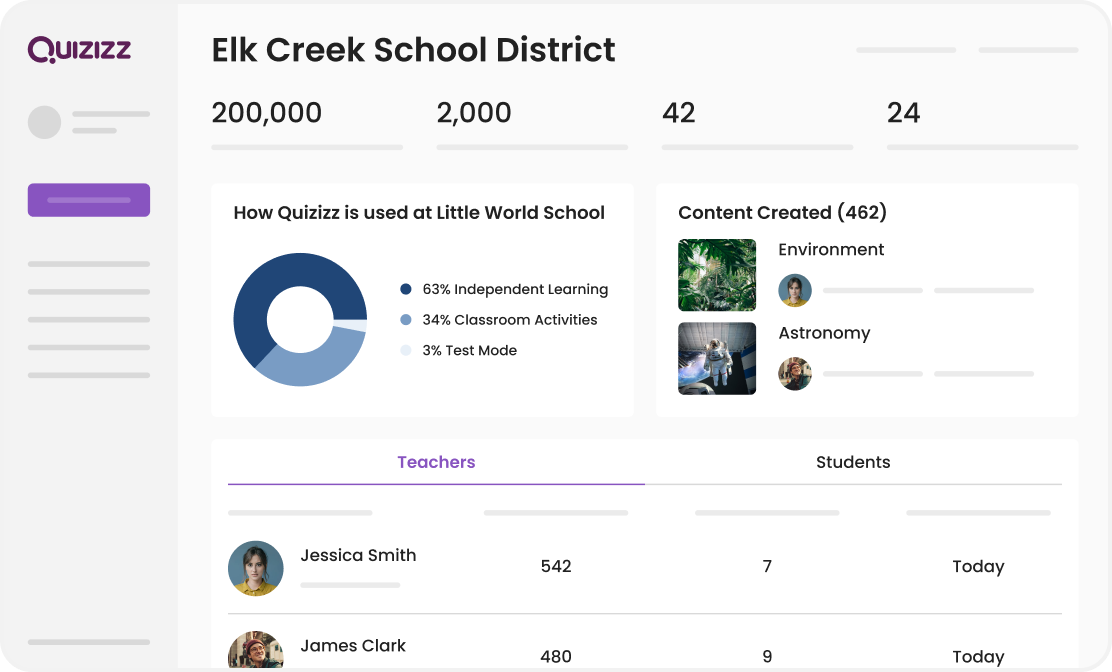Open James Clark's teacher name link
This screenshot has width=1112, height=672.
[x=353, y=645]
